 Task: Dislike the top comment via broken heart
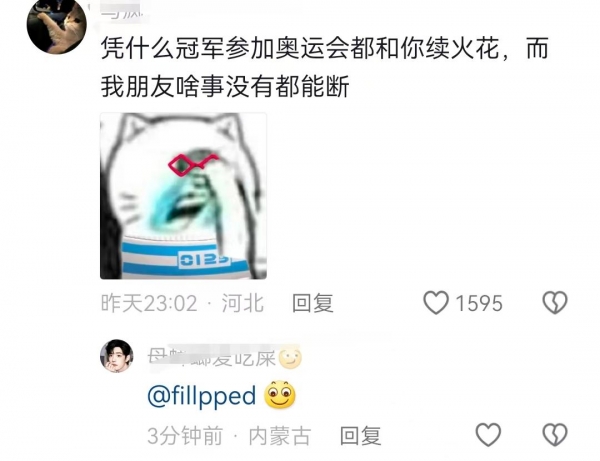click(x=555, y=303)
